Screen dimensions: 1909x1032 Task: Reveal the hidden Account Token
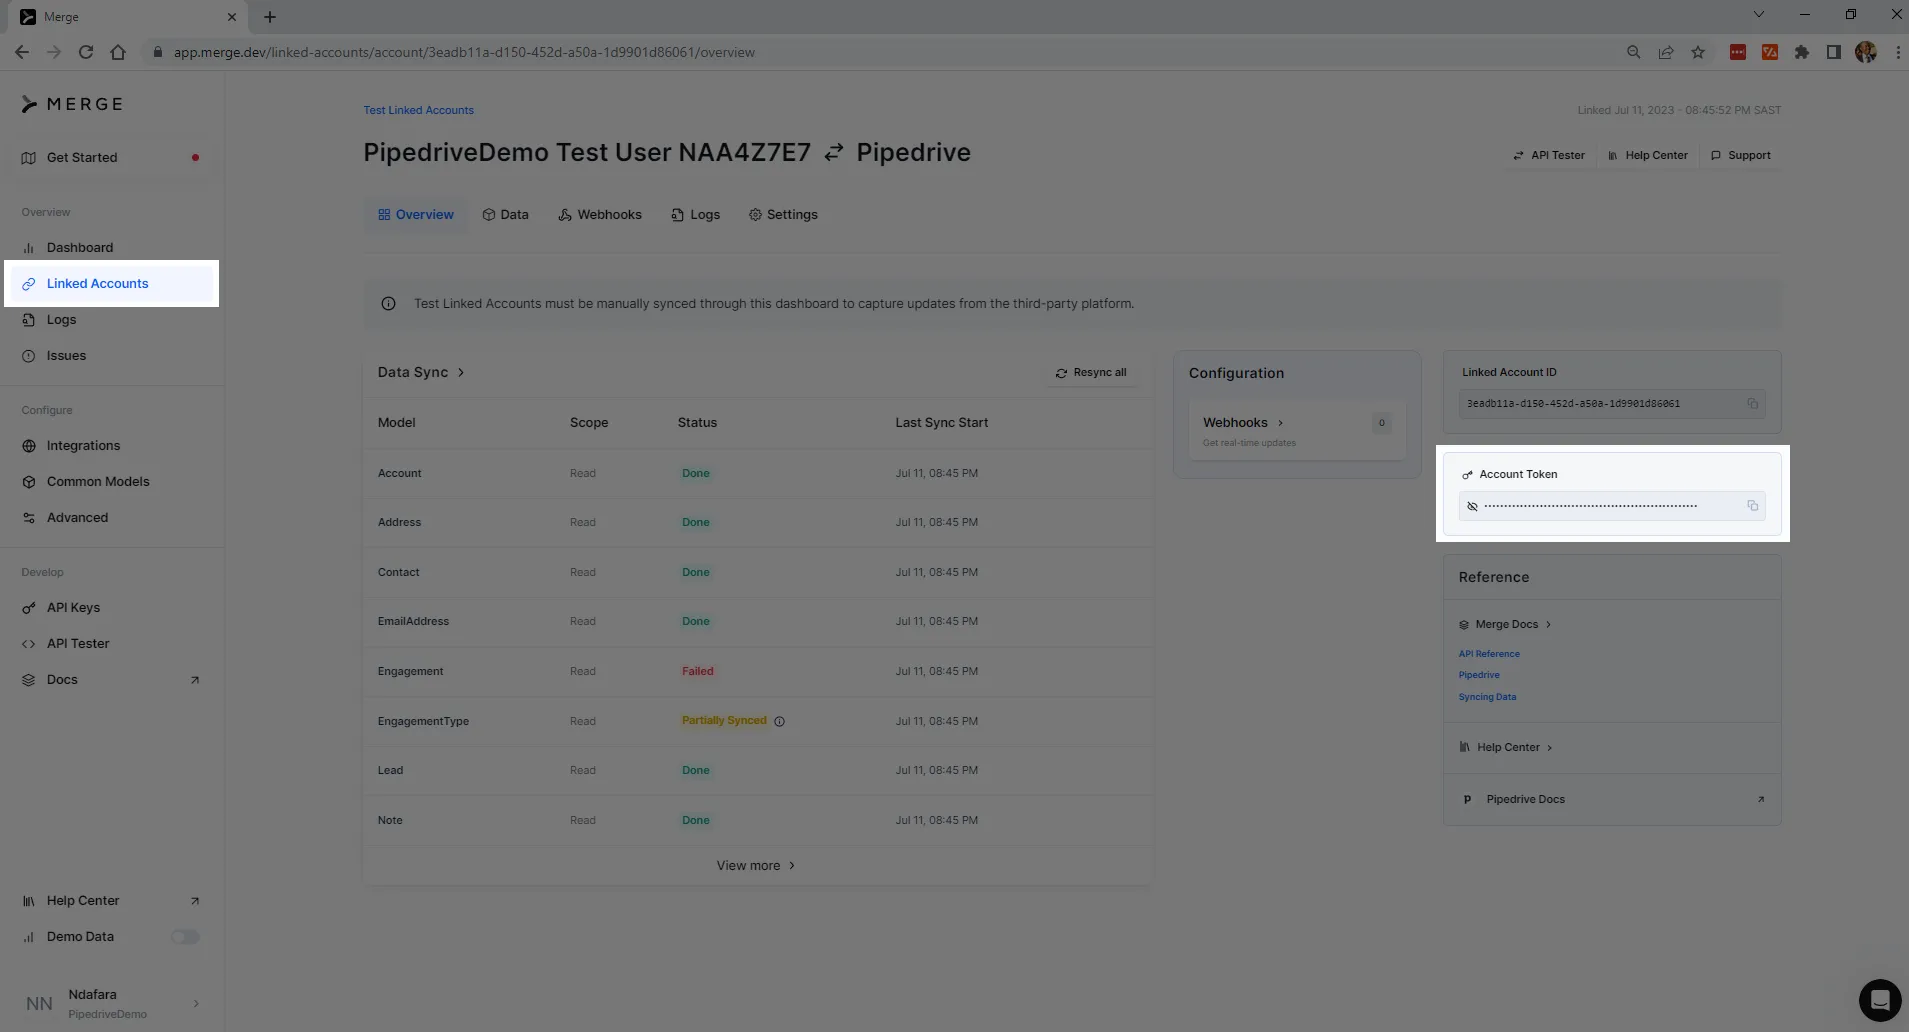[1472, 506]
